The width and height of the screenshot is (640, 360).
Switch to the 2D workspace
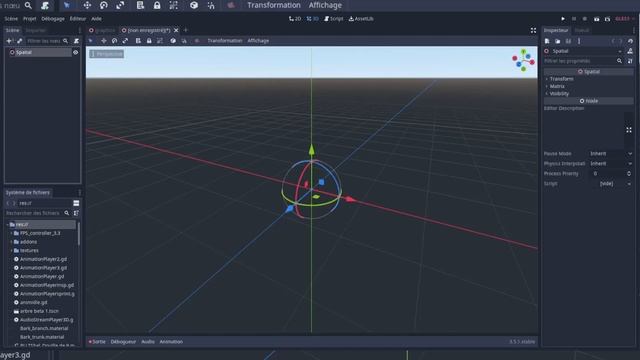coord(295,19)
